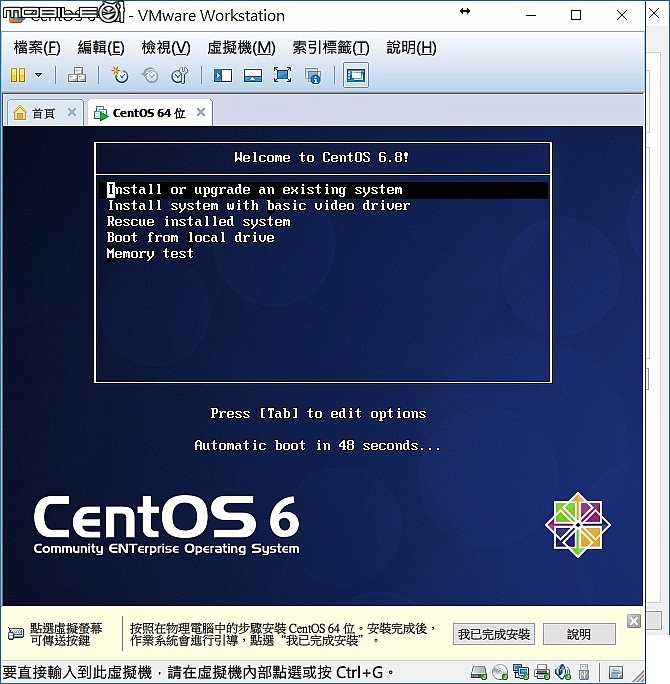Image resolution: width=670 pixels, height=684 pixels.
Task: Open the 索引標籤(T) menu
Action: click(331, 48)
